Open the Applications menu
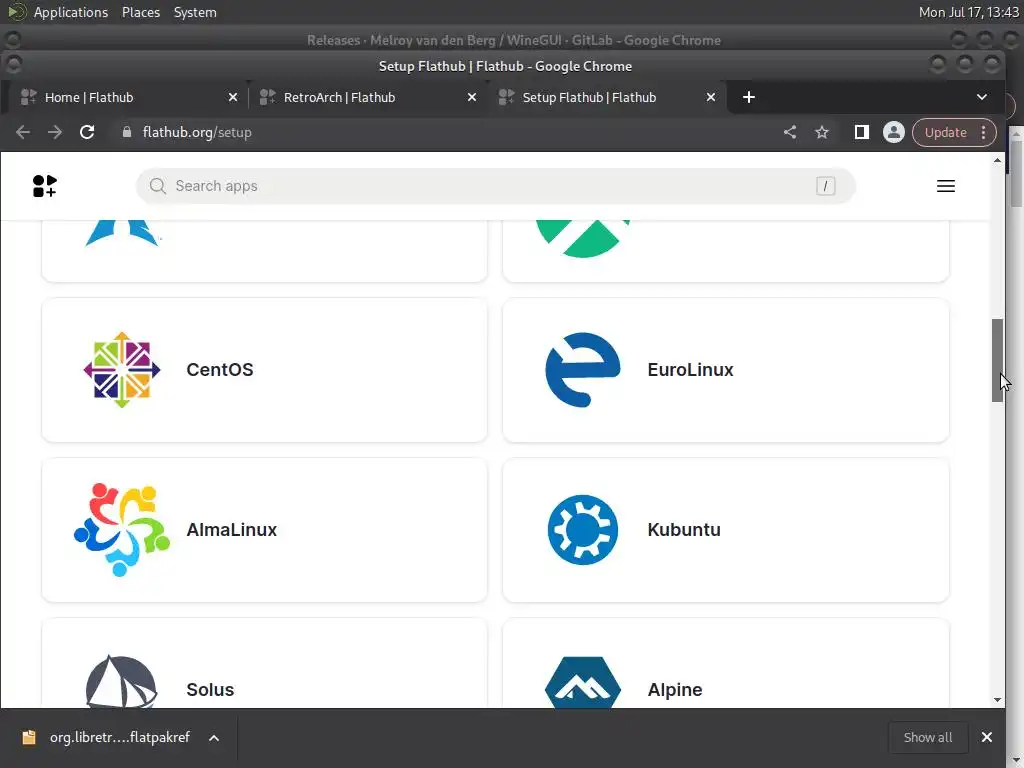Viewport: 1024px width, 768px height. (71, 12)
